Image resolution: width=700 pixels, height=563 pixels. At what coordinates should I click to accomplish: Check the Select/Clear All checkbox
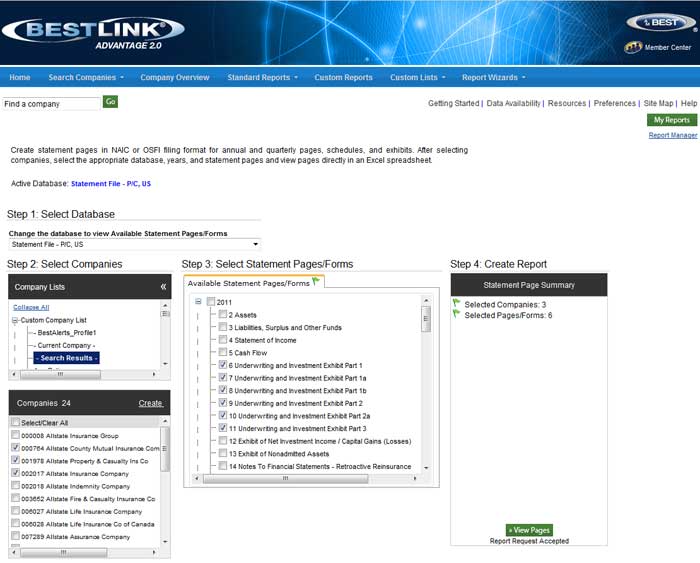tap(16, 422)
